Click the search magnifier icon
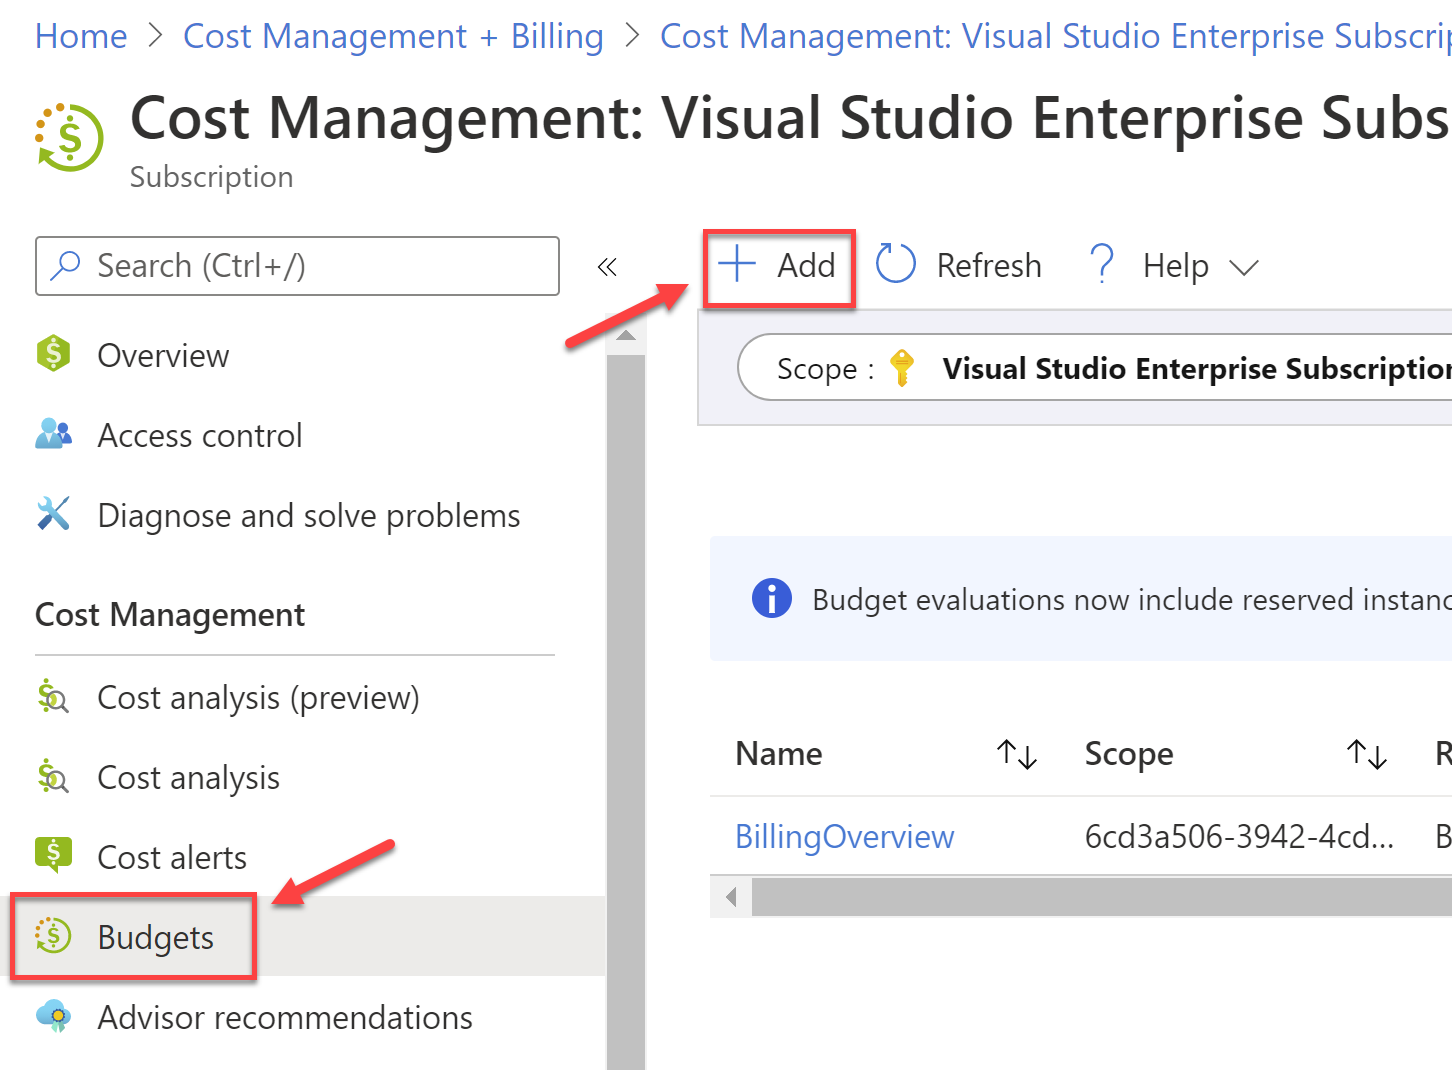This screenshot has height=1070, width=1452. [x=65, y=265]
